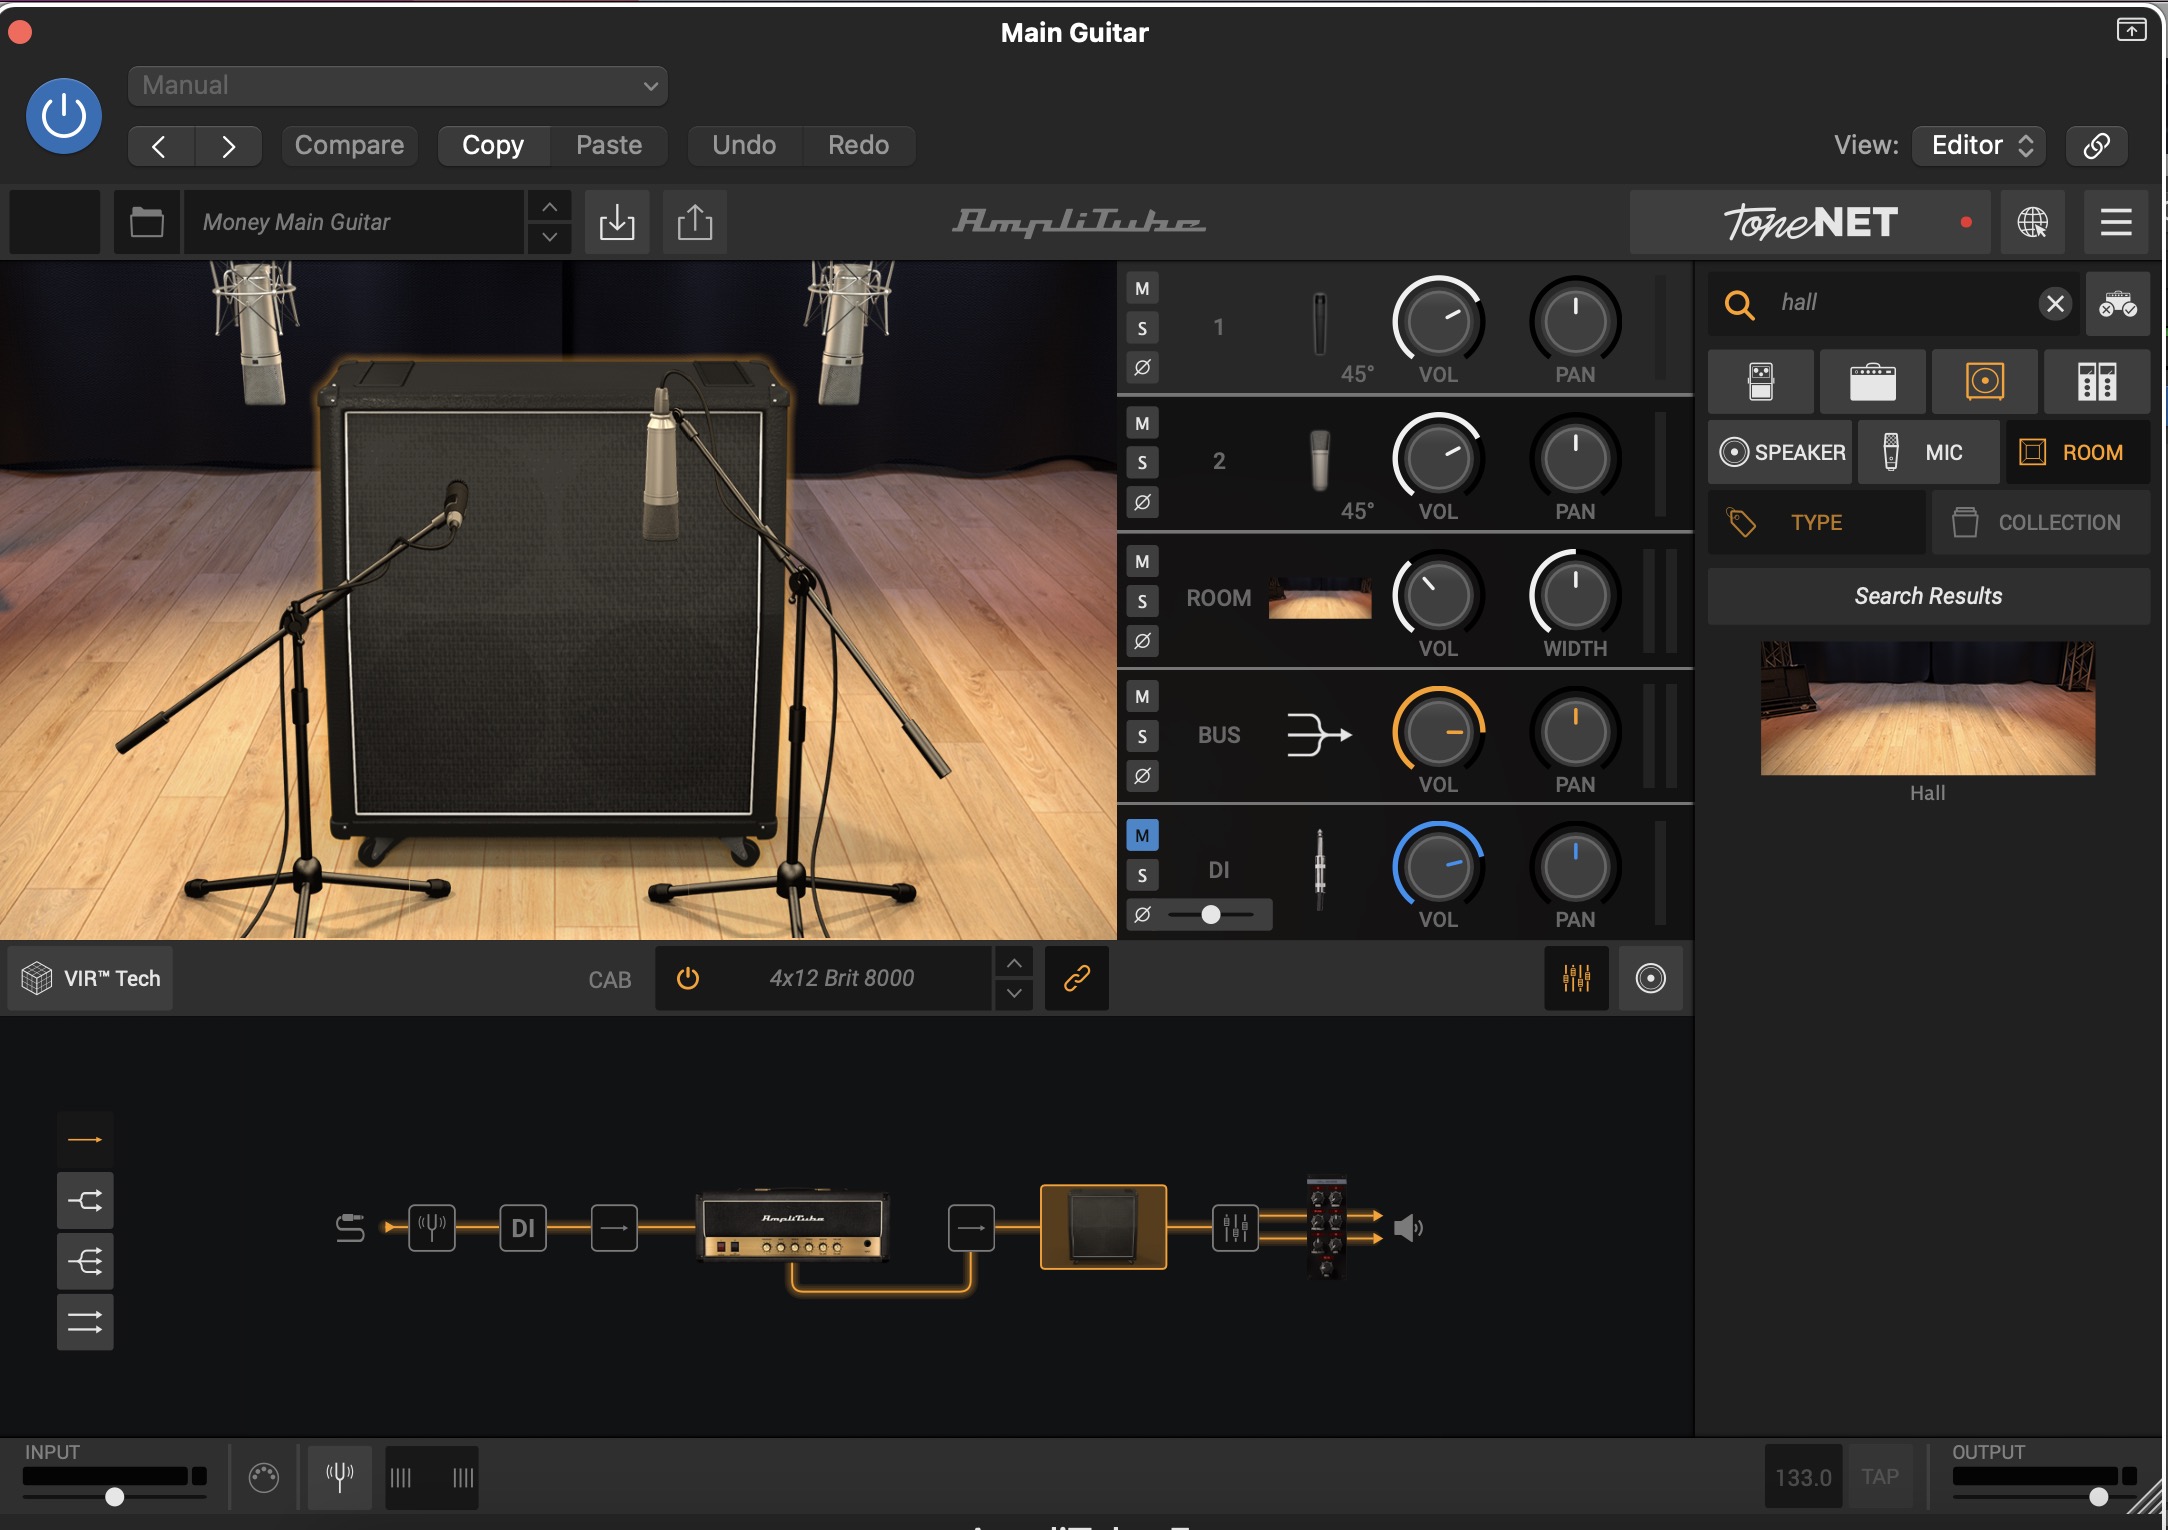Select the single serial chain routing

click(x=85, y=1140)
